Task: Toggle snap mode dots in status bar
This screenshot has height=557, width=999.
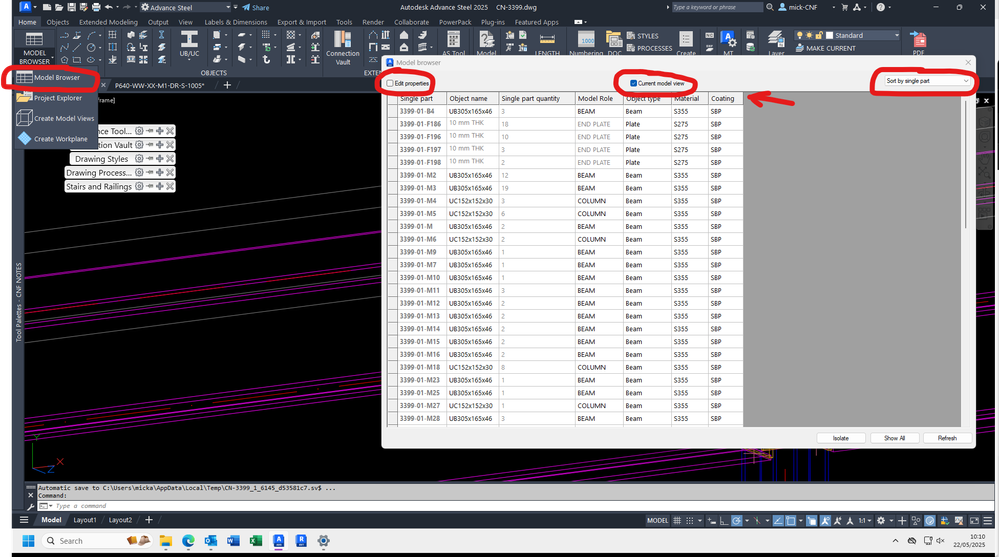Action: [x=689, y=521]
